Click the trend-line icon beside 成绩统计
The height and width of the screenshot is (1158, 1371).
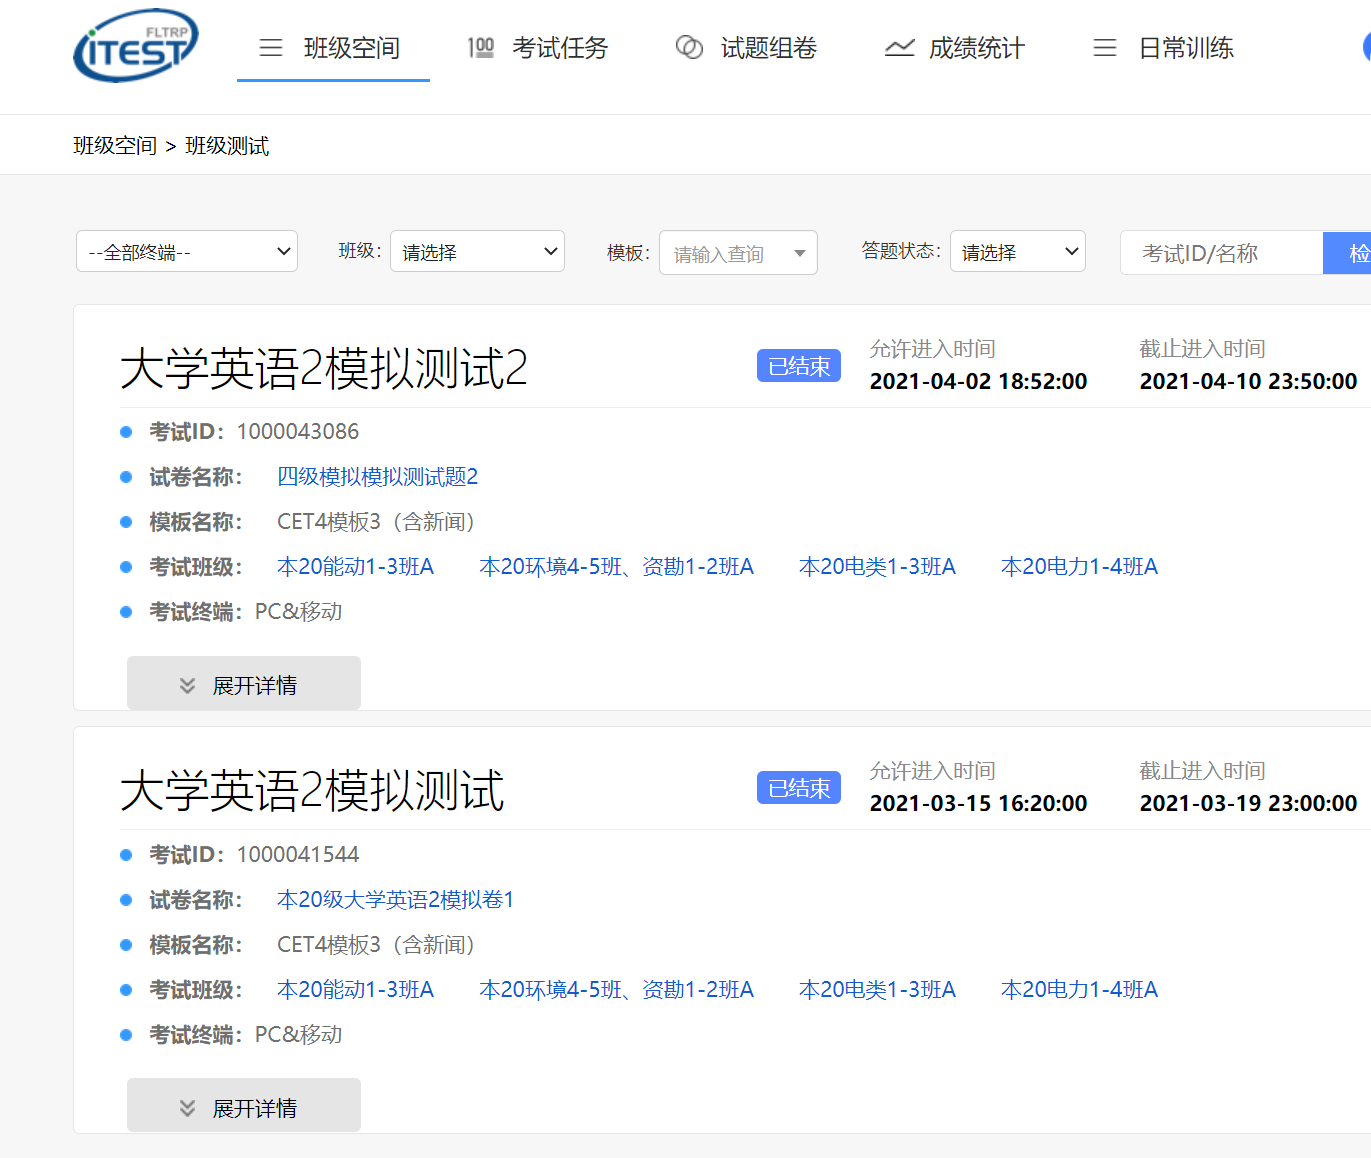[x=899, y=46]
